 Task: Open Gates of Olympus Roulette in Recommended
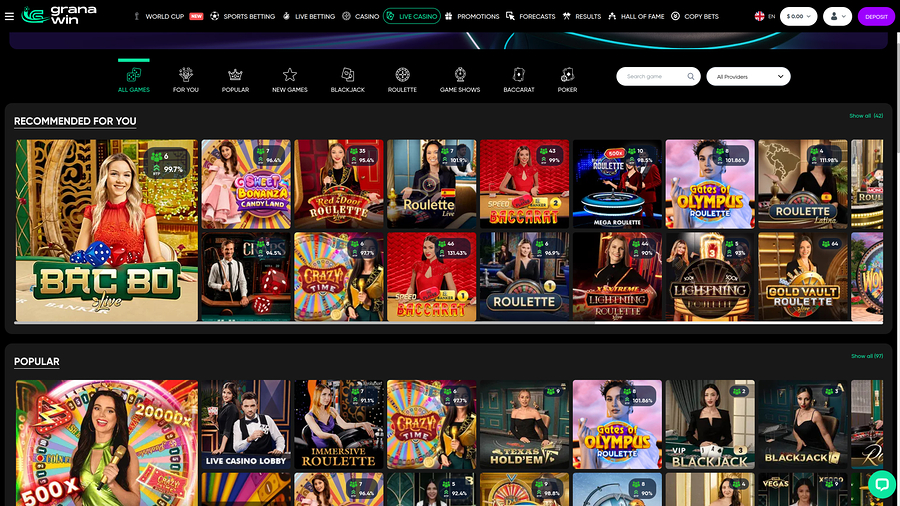(710, 184)
